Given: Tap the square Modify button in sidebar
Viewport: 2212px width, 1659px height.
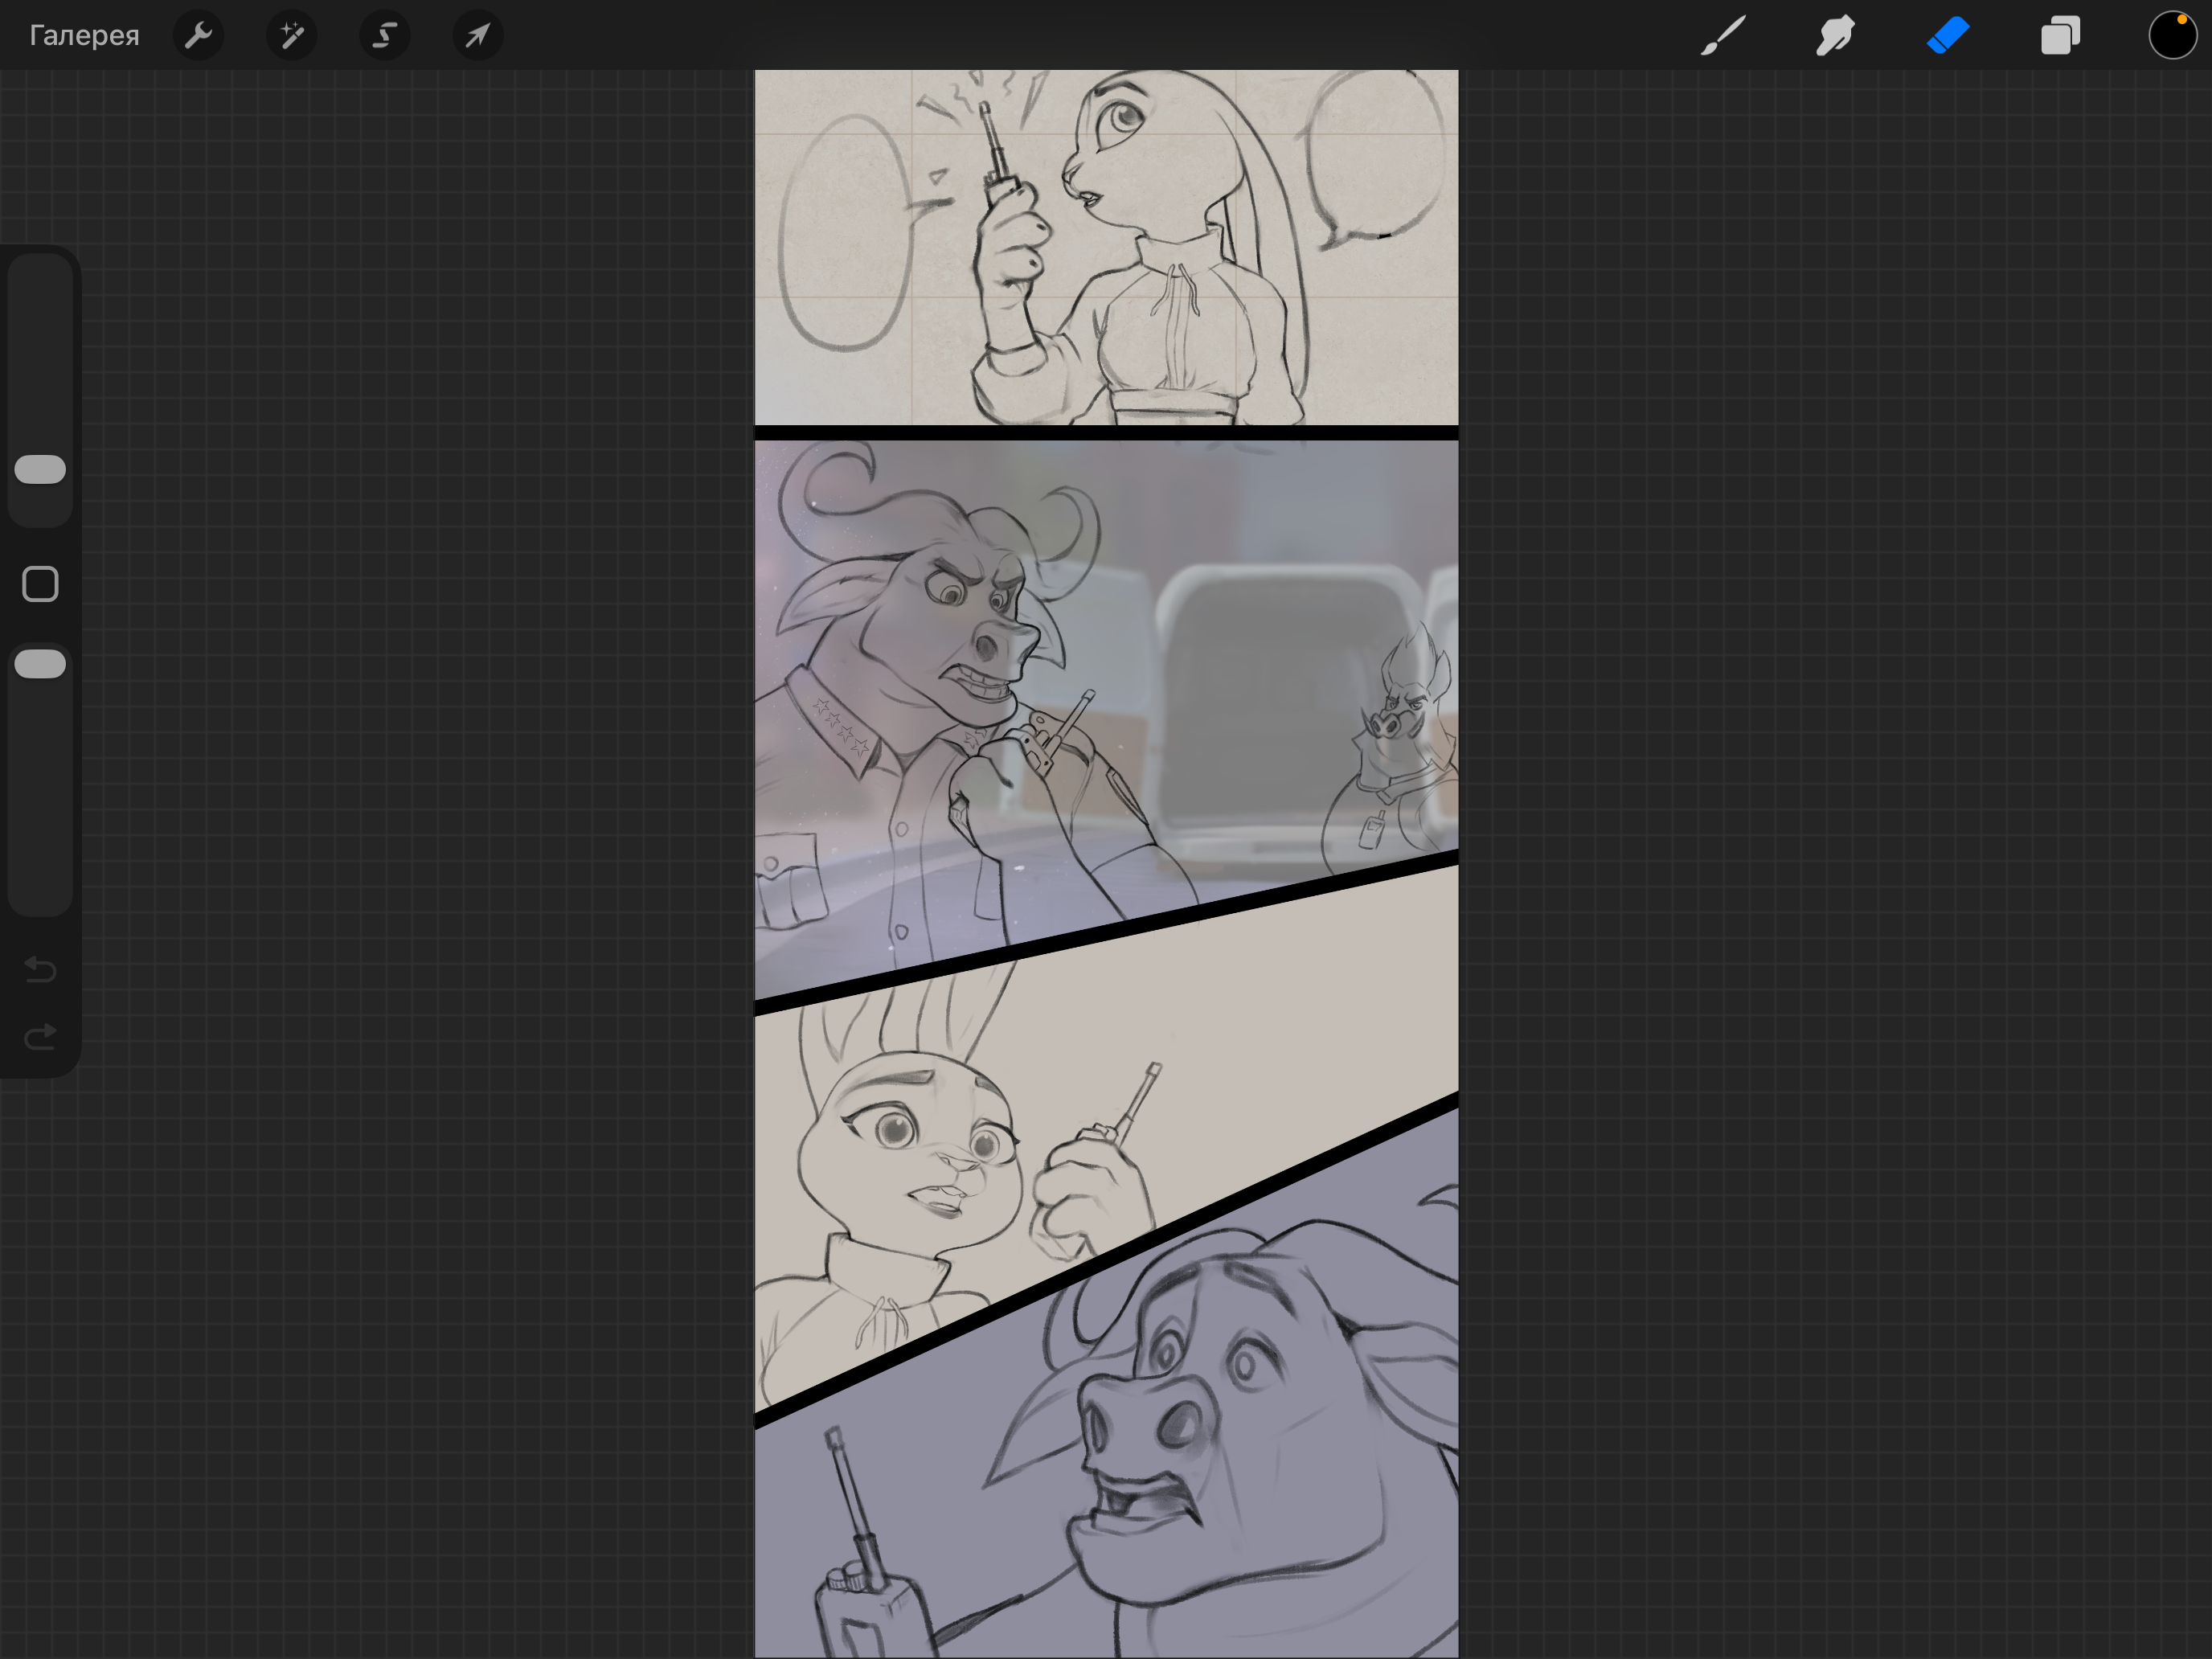Looking at the screenshot, I should [41, 584].
